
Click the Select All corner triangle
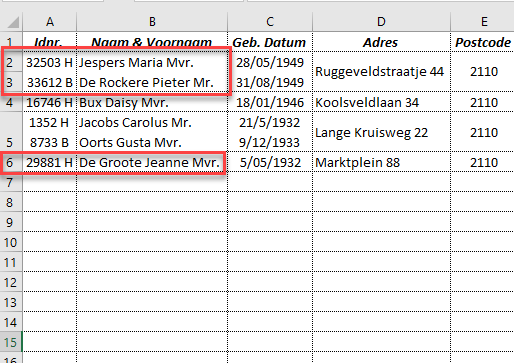(x=13, y=22)
